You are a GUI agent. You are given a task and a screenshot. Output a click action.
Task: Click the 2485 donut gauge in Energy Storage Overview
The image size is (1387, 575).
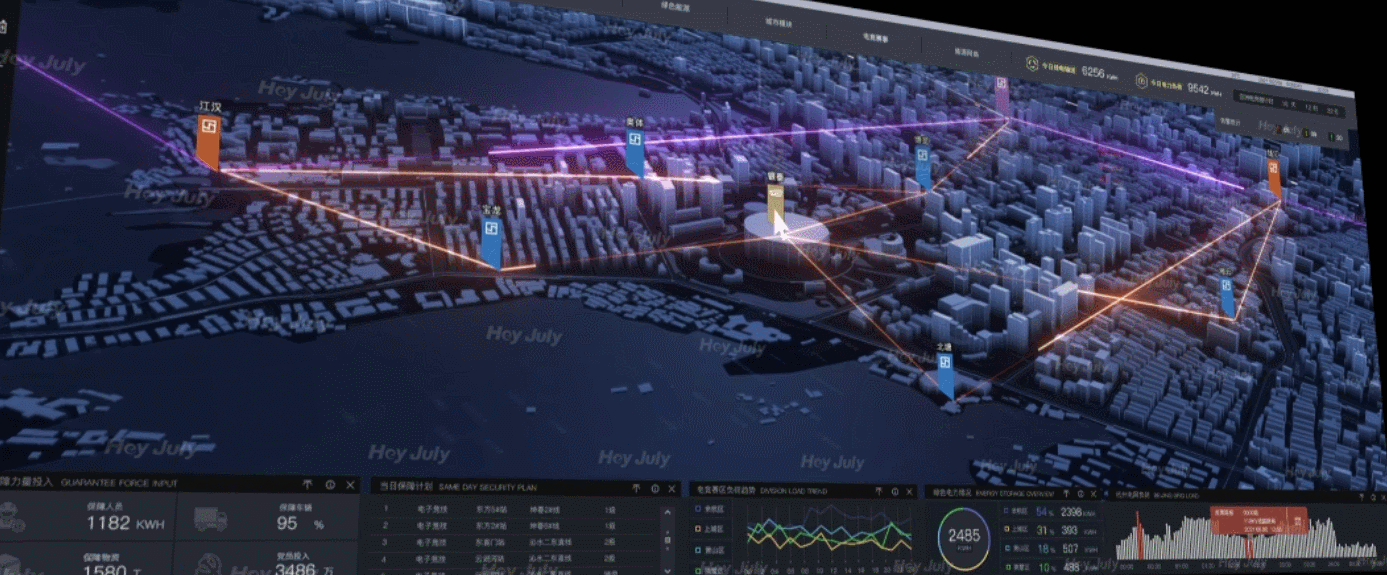click(x=964, y=538)
